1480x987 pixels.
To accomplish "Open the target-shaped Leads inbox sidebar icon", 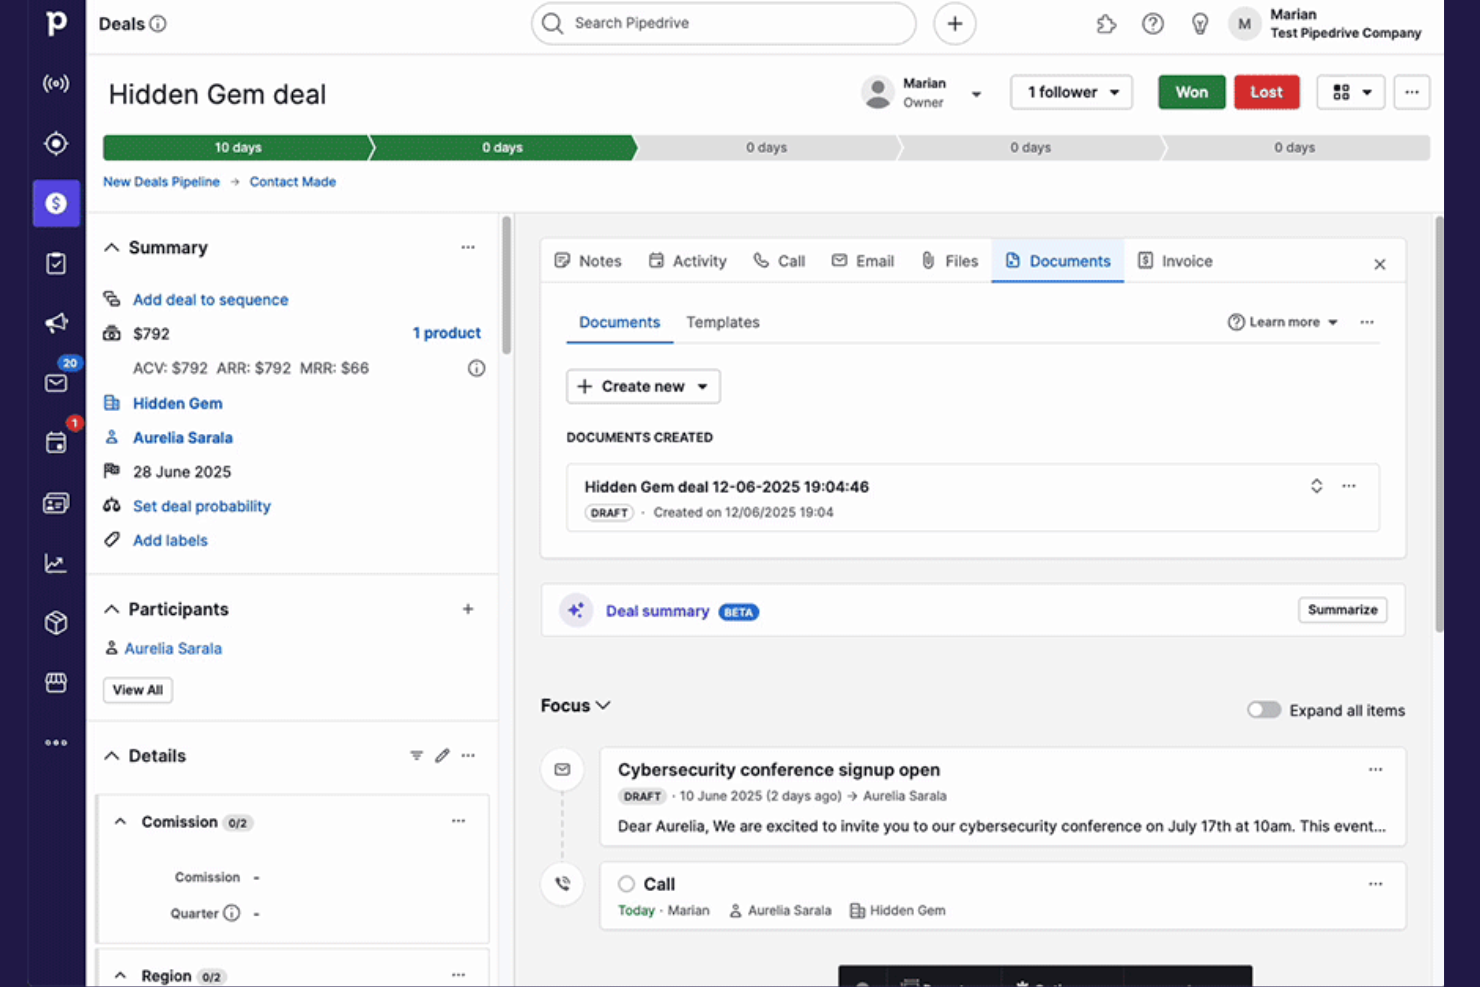I will (56, 143).
